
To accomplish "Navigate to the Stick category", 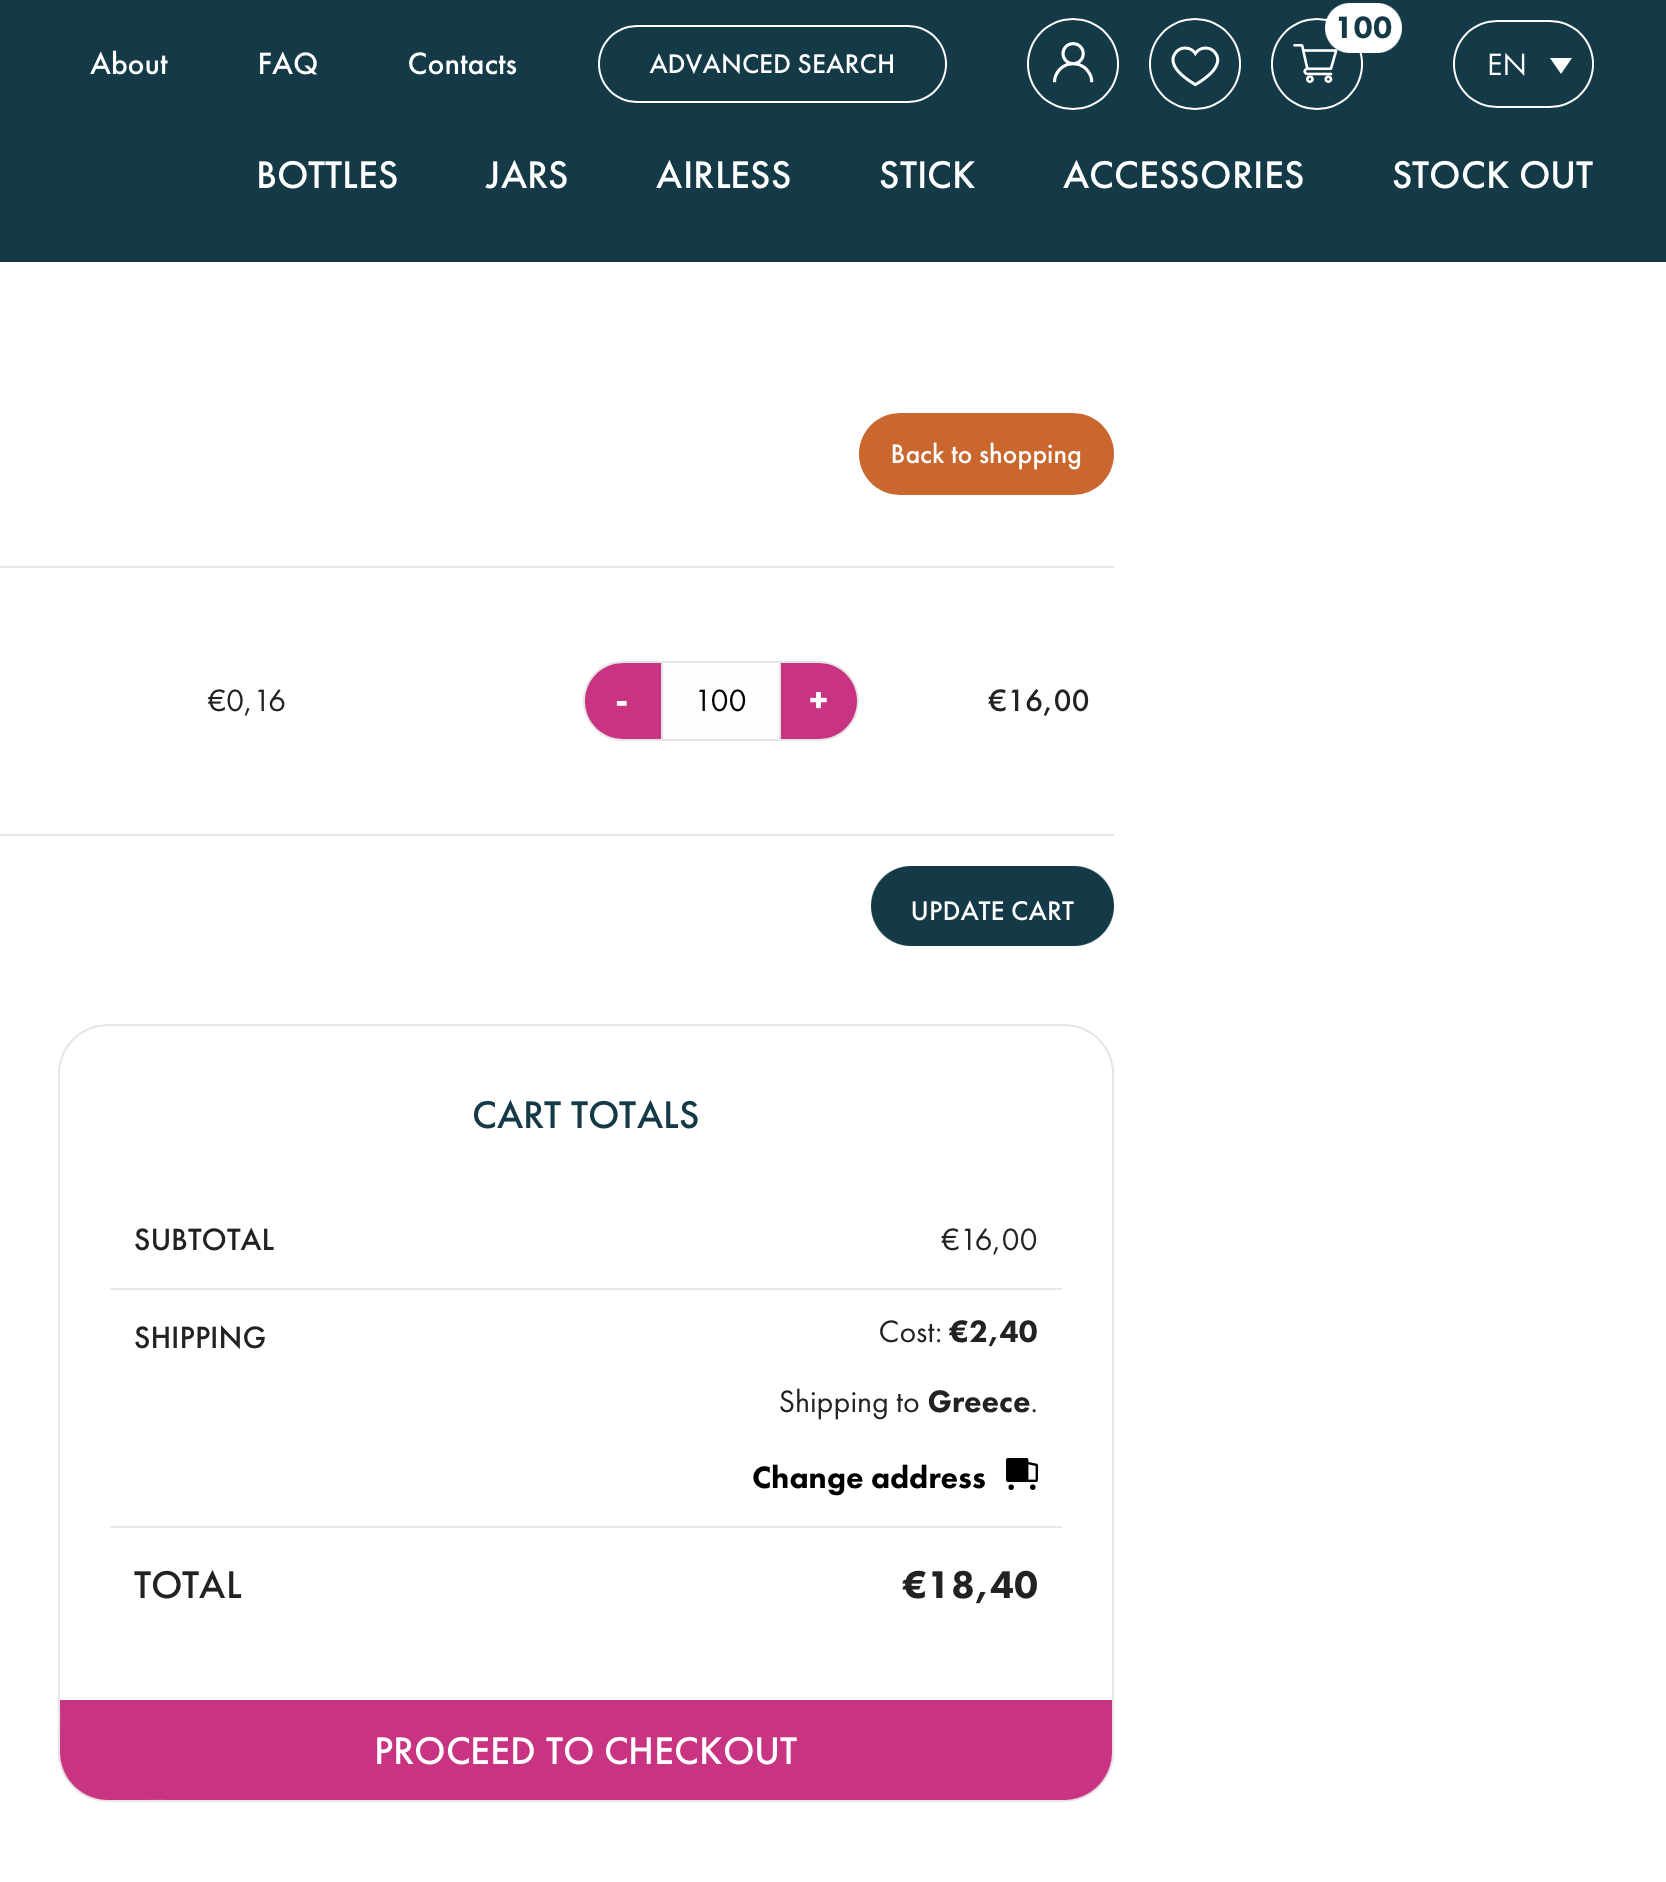I will pyautogui.click(x=926, y=175).
